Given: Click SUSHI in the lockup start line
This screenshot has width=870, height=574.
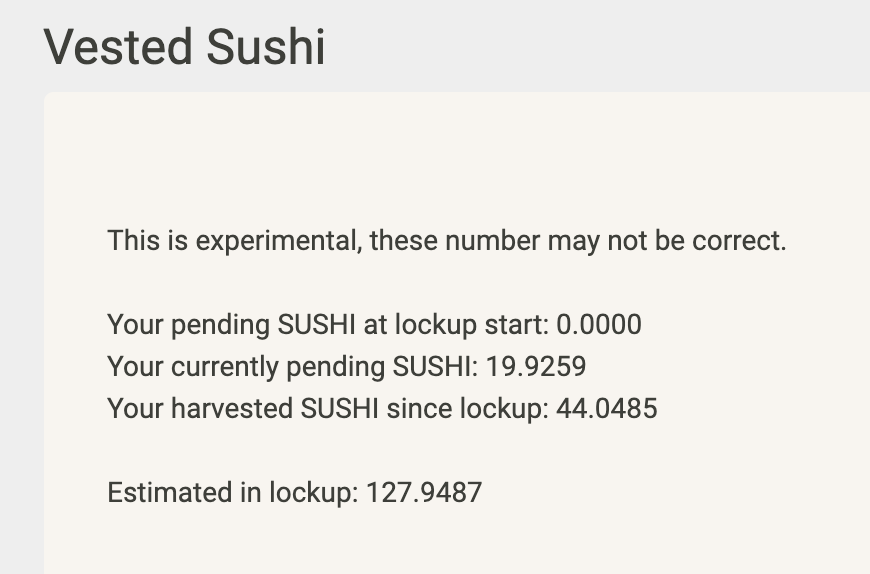Looking at the screenshot, I should [x=316, y=324].
